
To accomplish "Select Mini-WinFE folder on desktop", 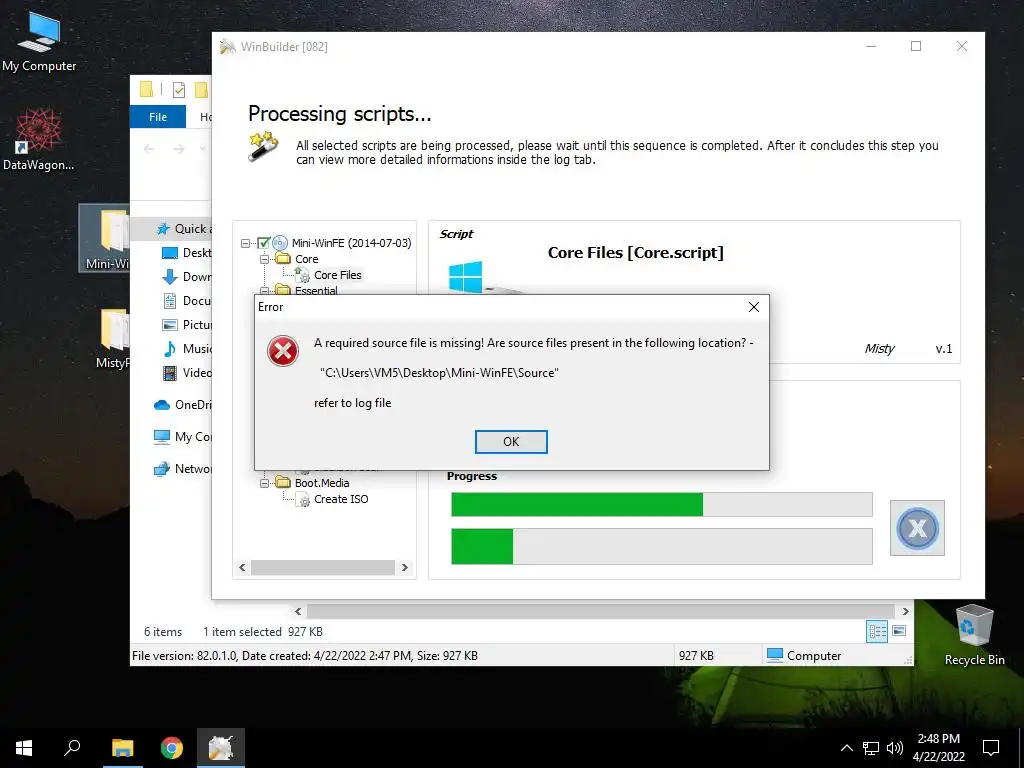I will point(106,238).
